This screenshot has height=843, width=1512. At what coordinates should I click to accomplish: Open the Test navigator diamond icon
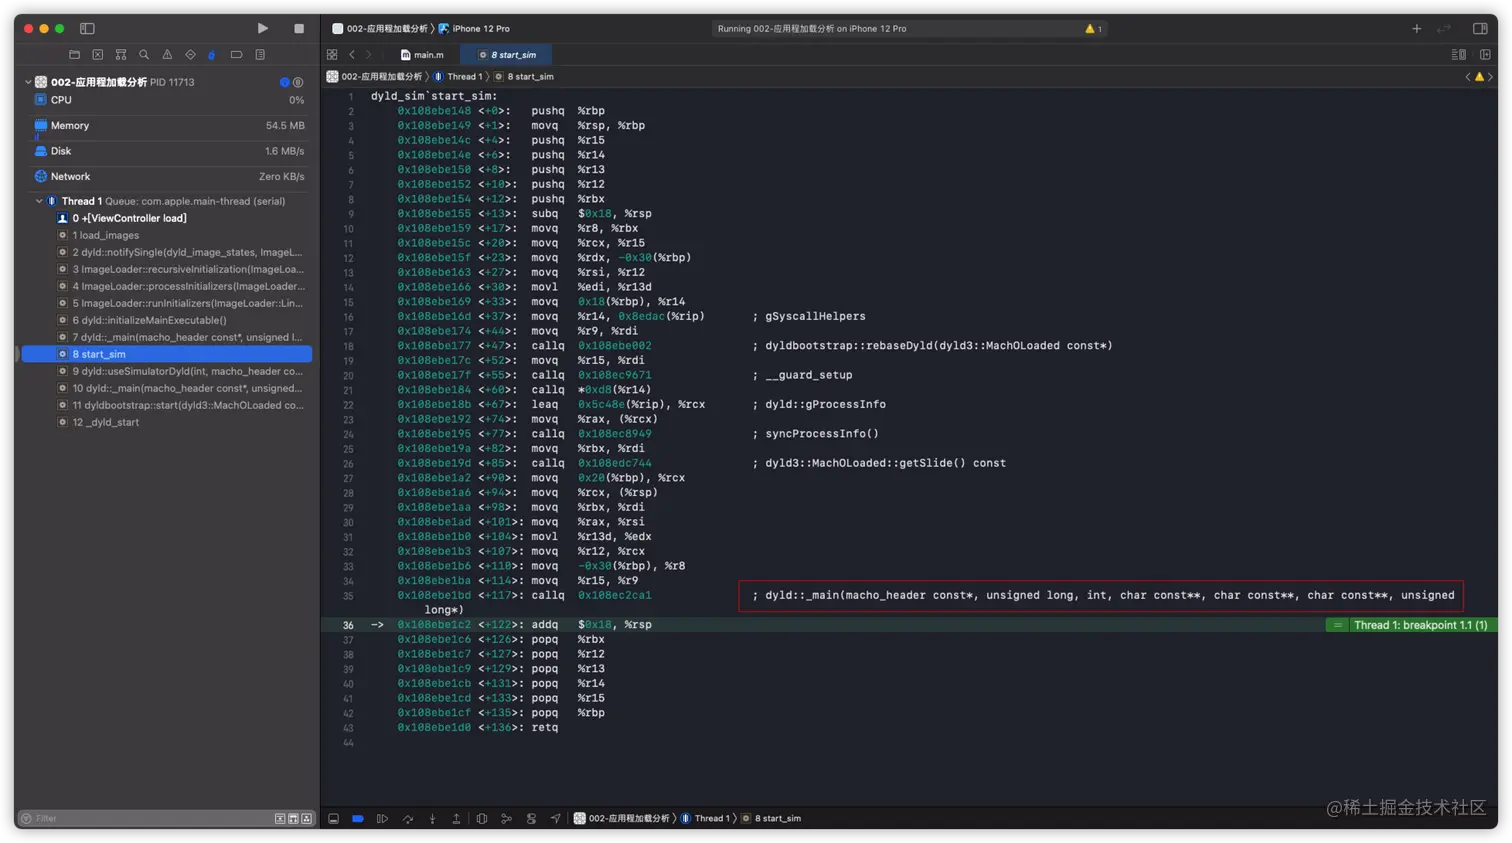point(190,55)
